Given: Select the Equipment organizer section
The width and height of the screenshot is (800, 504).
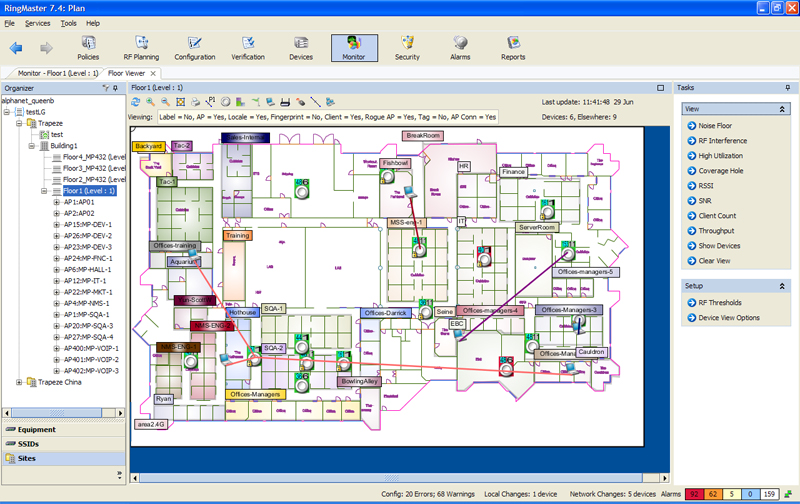Looking at the screenshot, I should coord(64,430).
